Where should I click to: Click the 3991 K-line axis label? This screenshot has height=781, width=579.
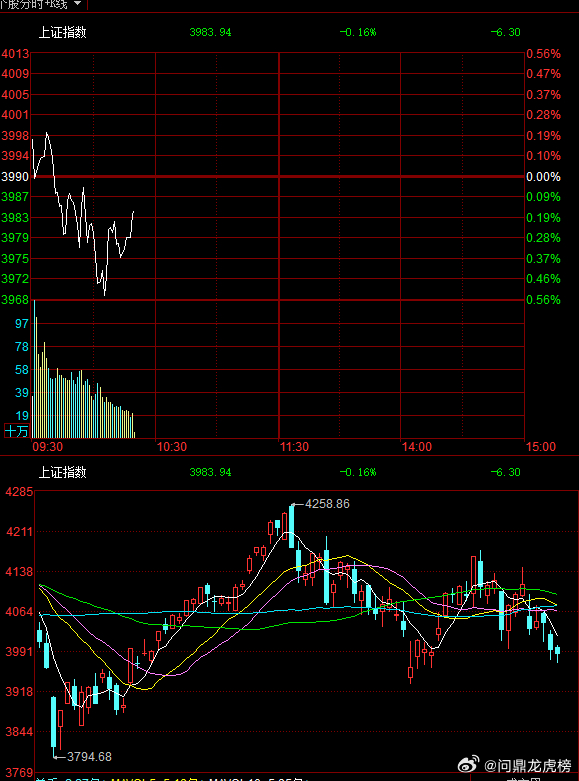coord(19,652)
